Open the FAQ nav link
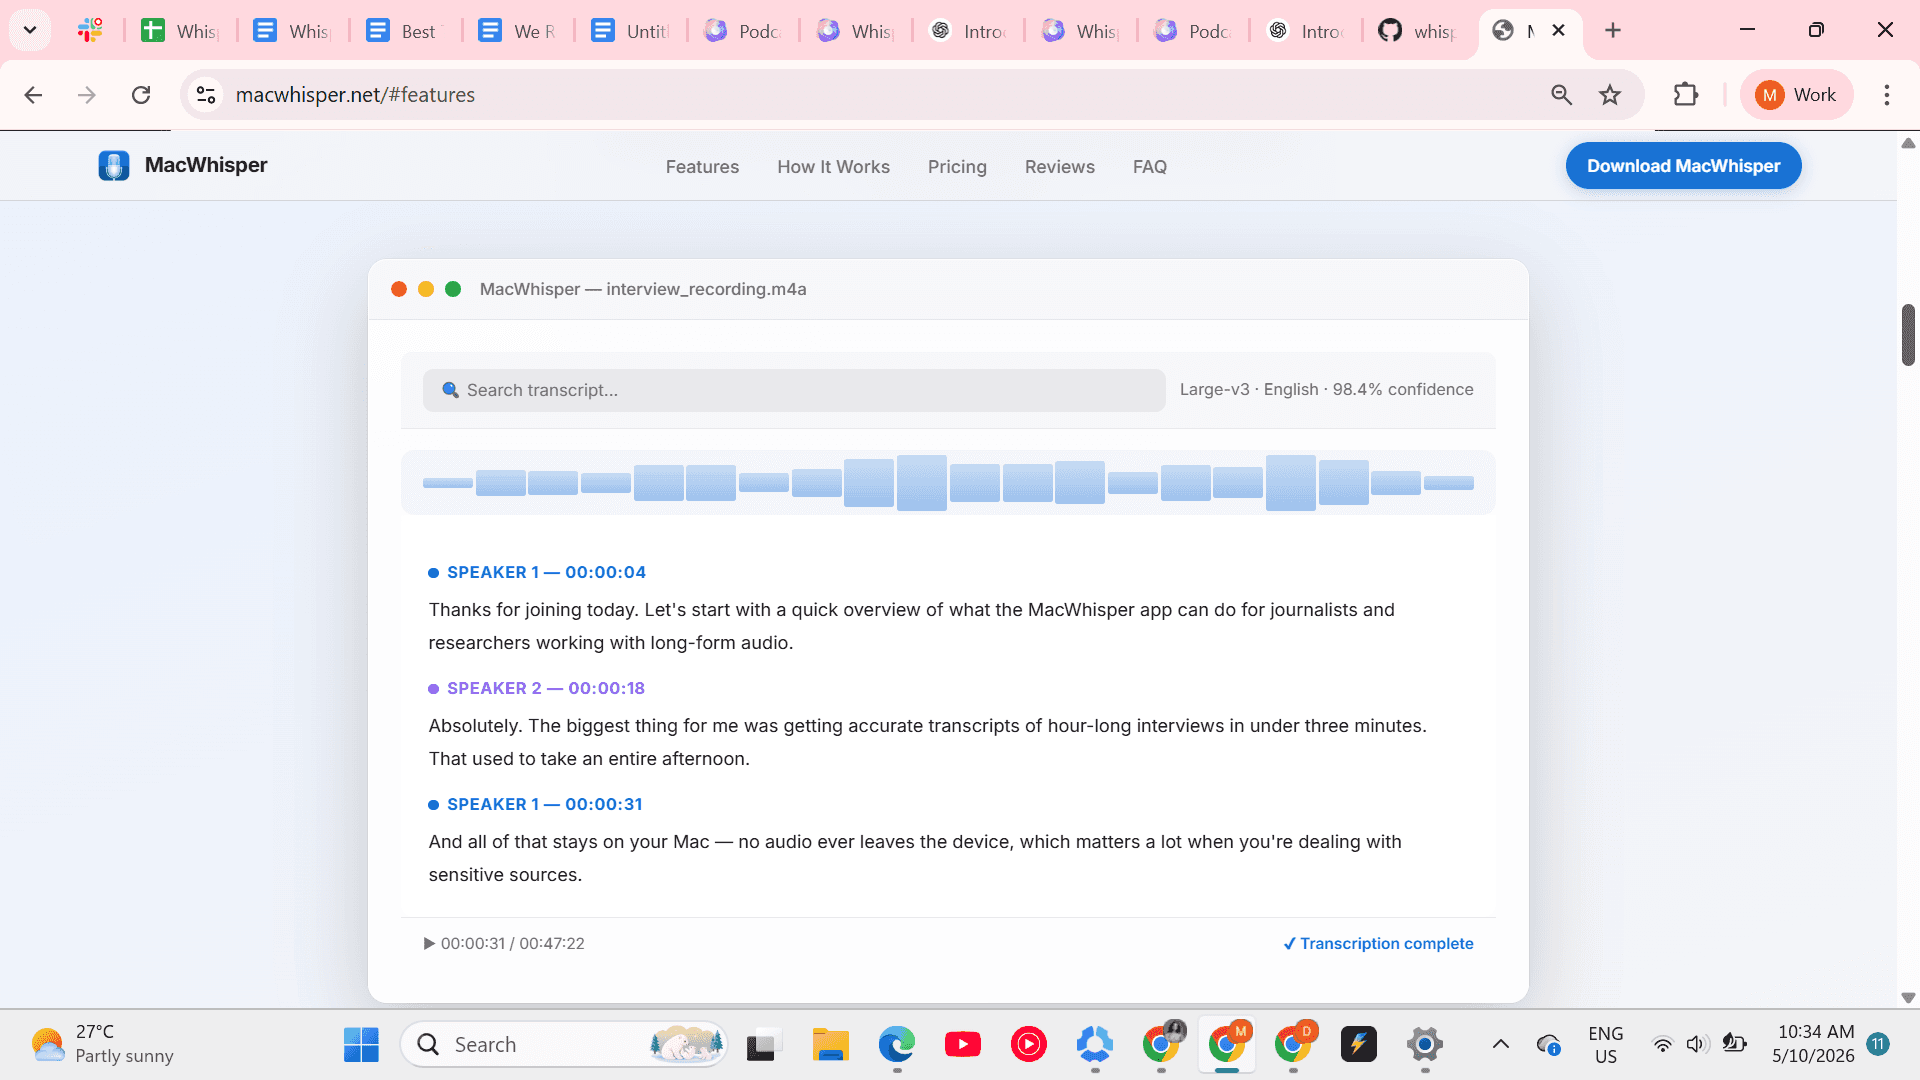 1149,167
